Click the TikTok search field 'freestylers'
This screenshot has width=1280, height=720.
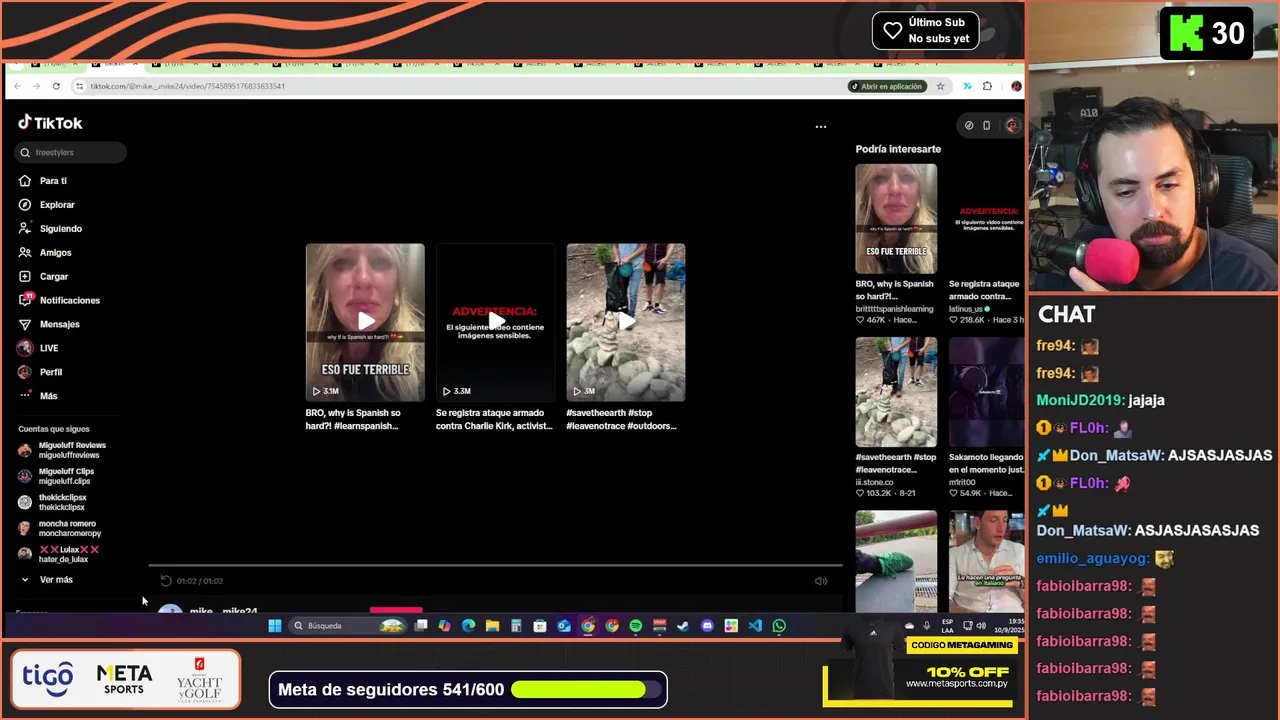(x=70, y=153)
